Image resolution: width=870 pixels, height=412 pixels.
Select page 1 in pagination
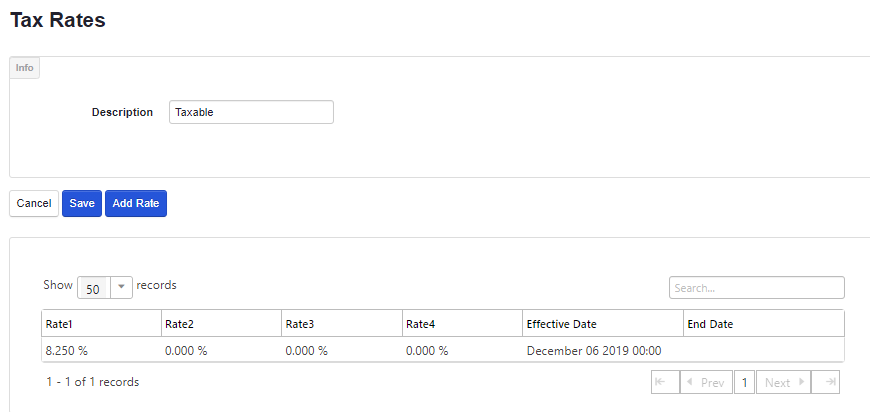744,382
